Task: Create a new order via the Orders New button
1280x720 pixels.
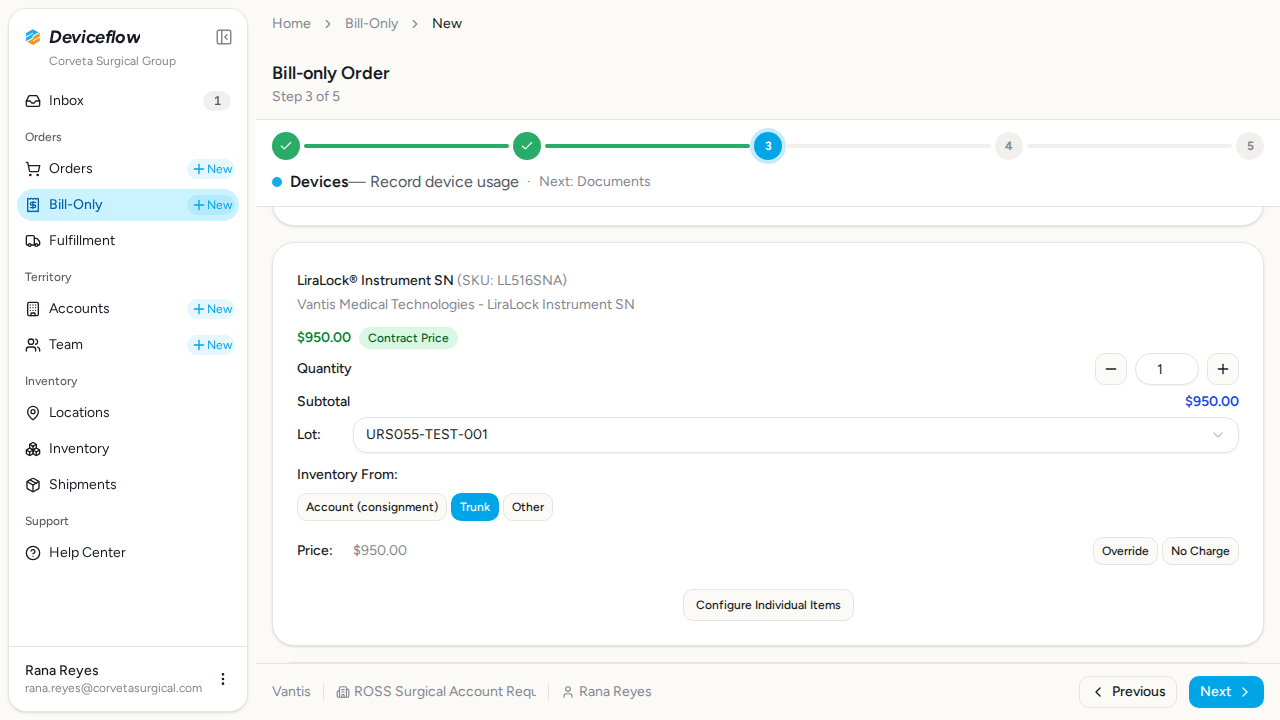Action: [212, 169]
